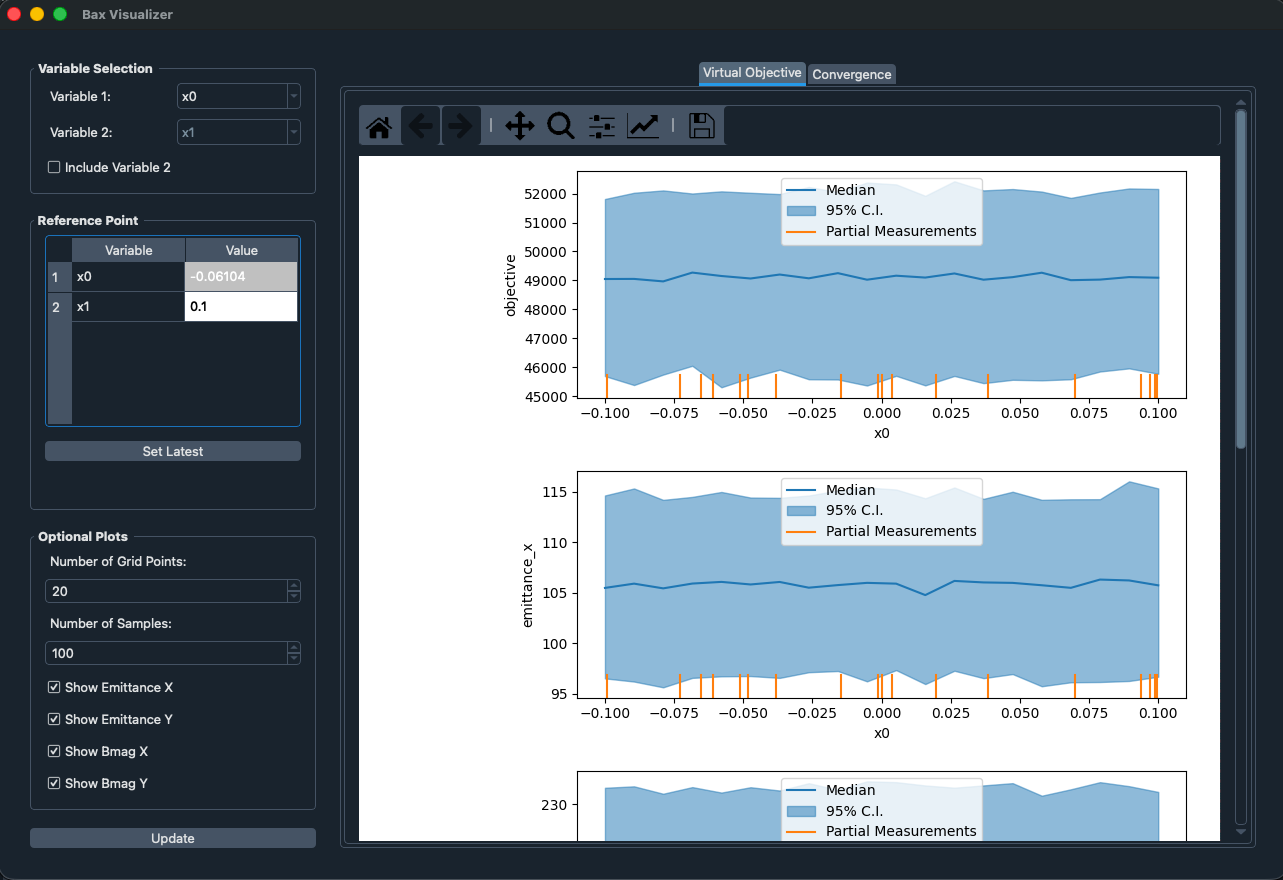Viewport: 1283px width, 880px height.
Task: Select the x1 variable name cell
Action: pyautogui.click(x=128, y=307)
